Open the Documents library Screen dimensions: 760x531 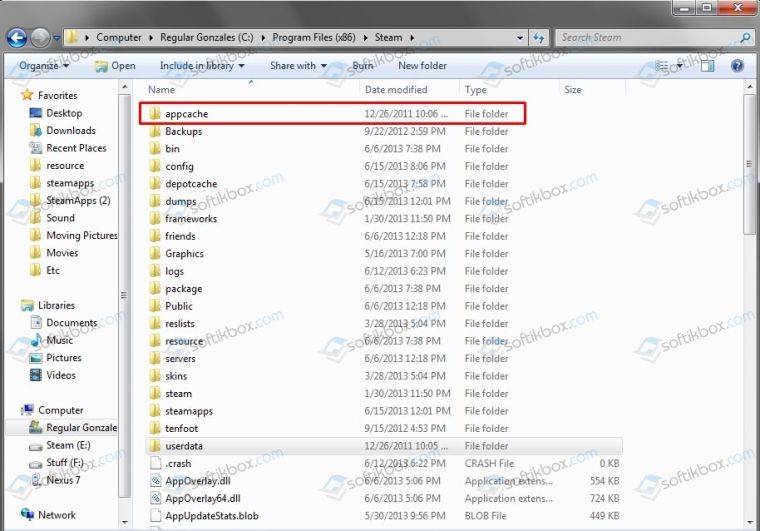(63, 323)
